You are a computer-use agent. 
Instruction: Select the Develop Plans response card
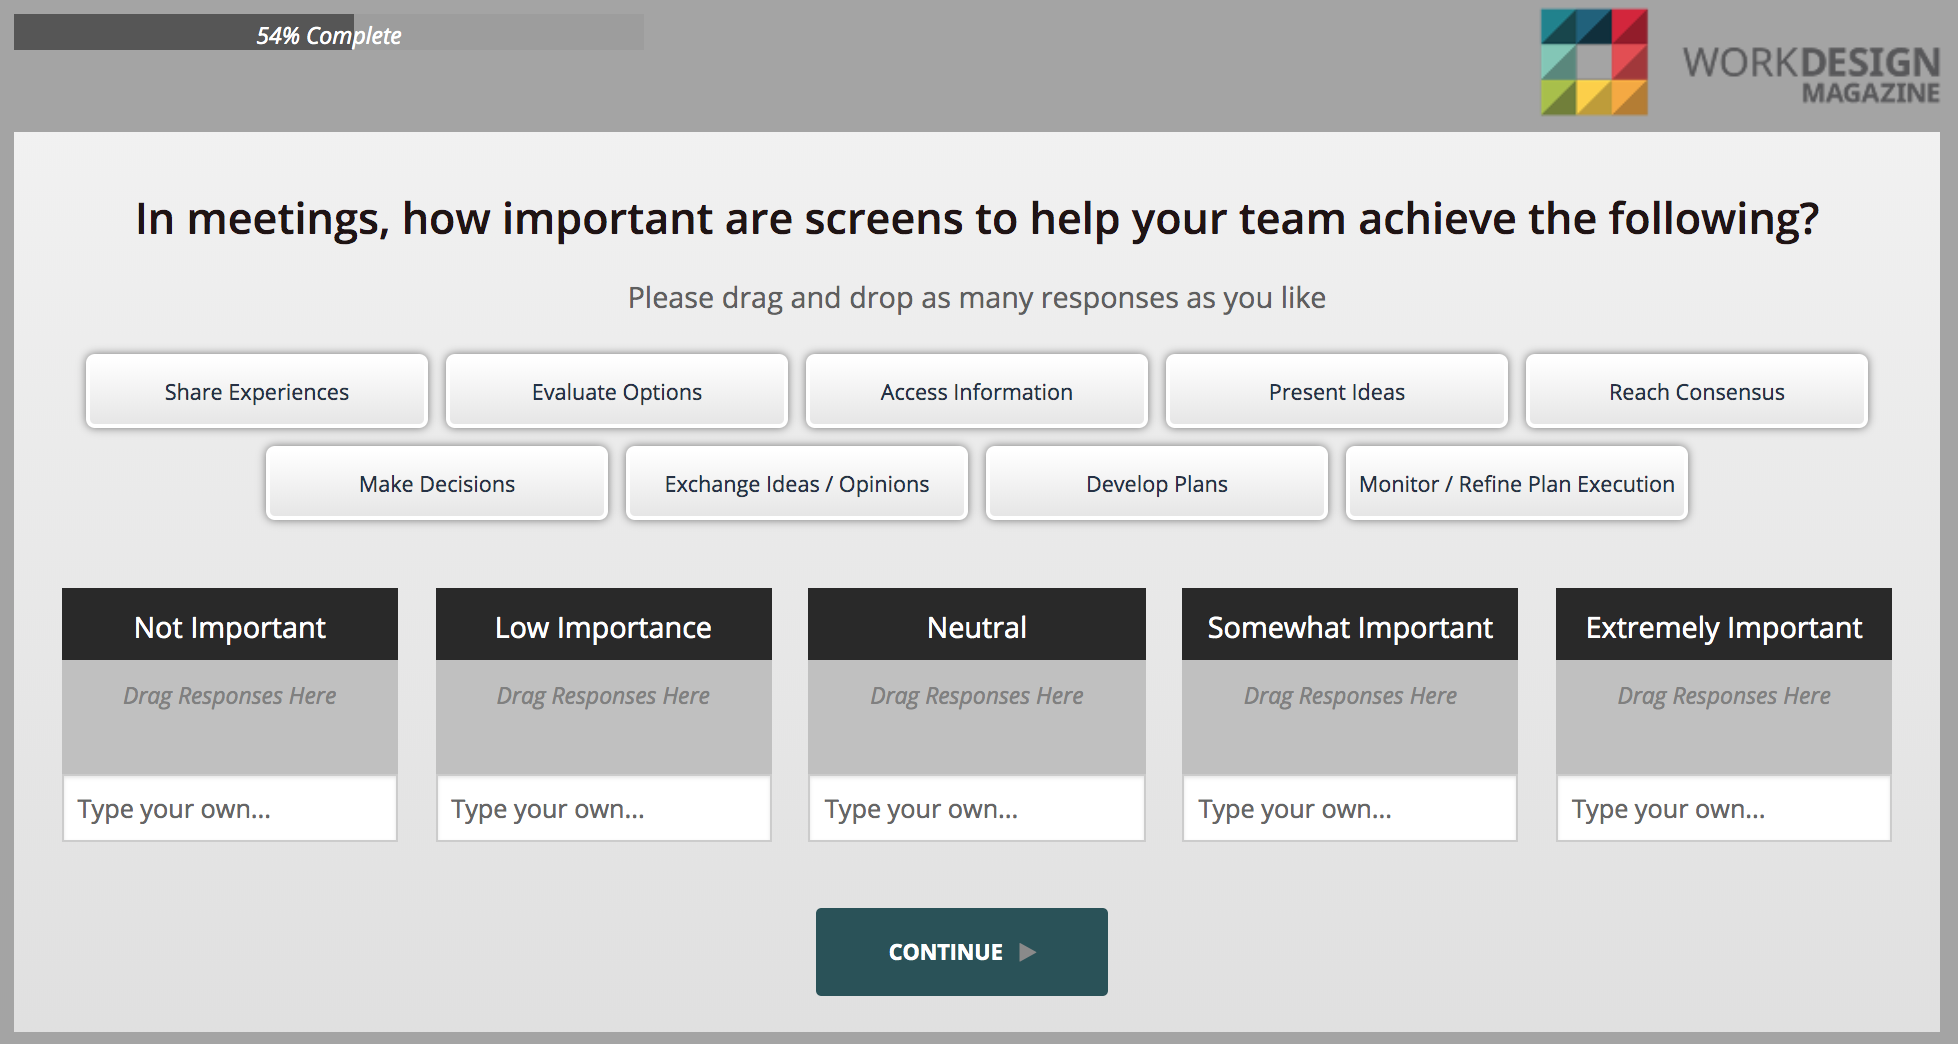1156,483
